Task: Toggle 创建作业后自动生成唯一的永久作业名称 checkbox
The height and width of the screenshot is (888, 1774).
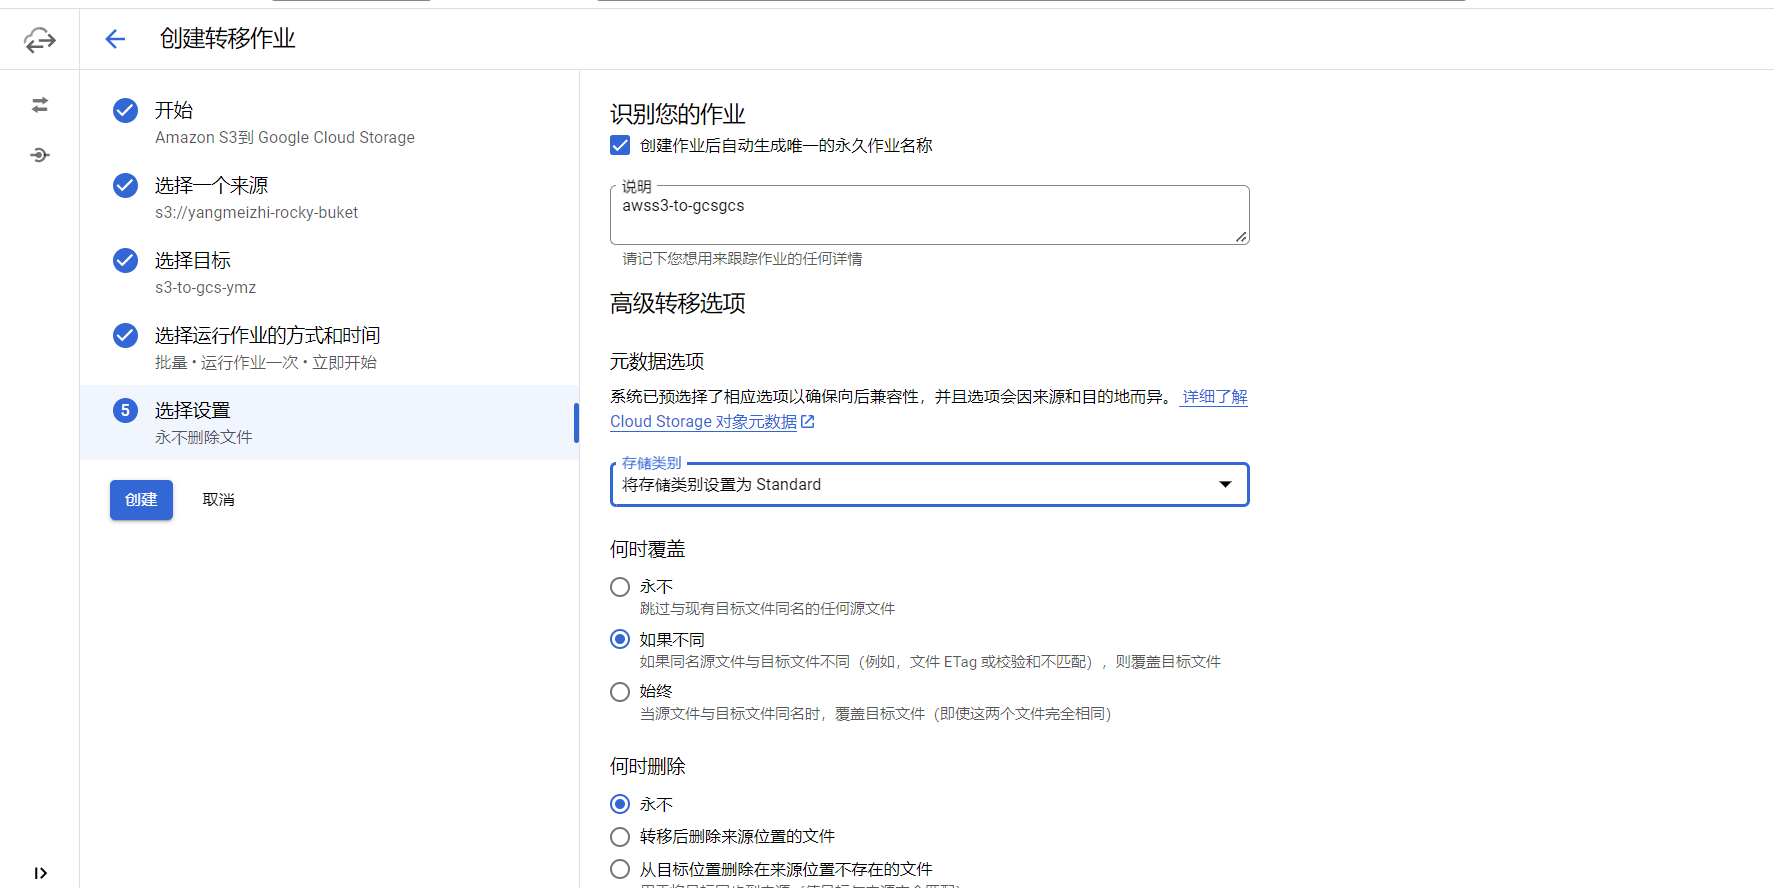Action: (x=620, y=145)
